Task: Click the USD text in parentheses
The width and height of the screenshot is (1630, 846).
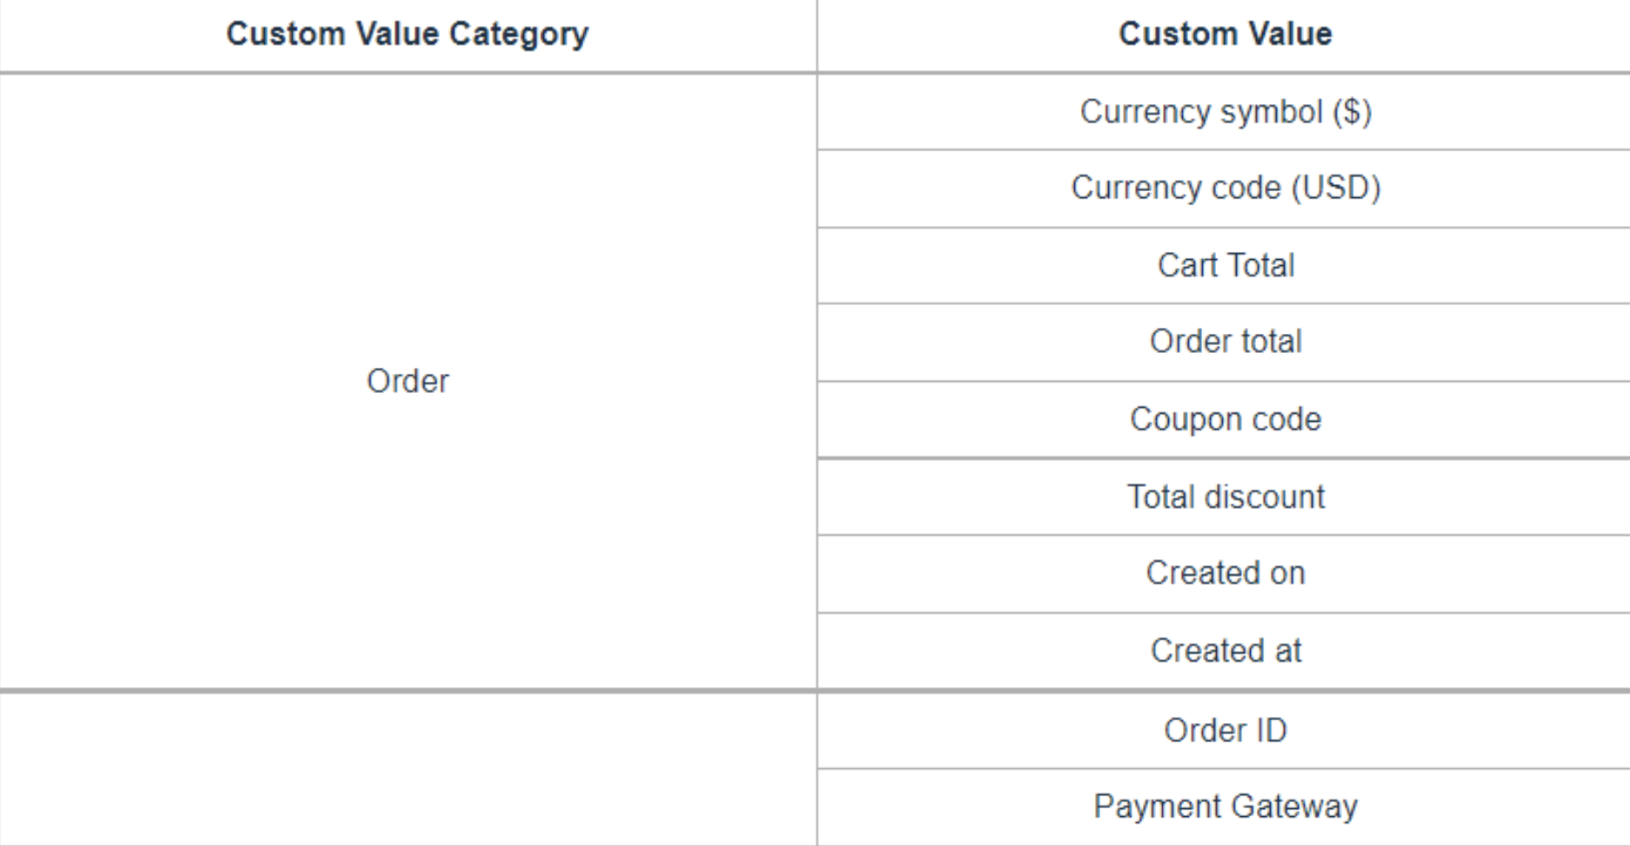Action: point(1336,188)
